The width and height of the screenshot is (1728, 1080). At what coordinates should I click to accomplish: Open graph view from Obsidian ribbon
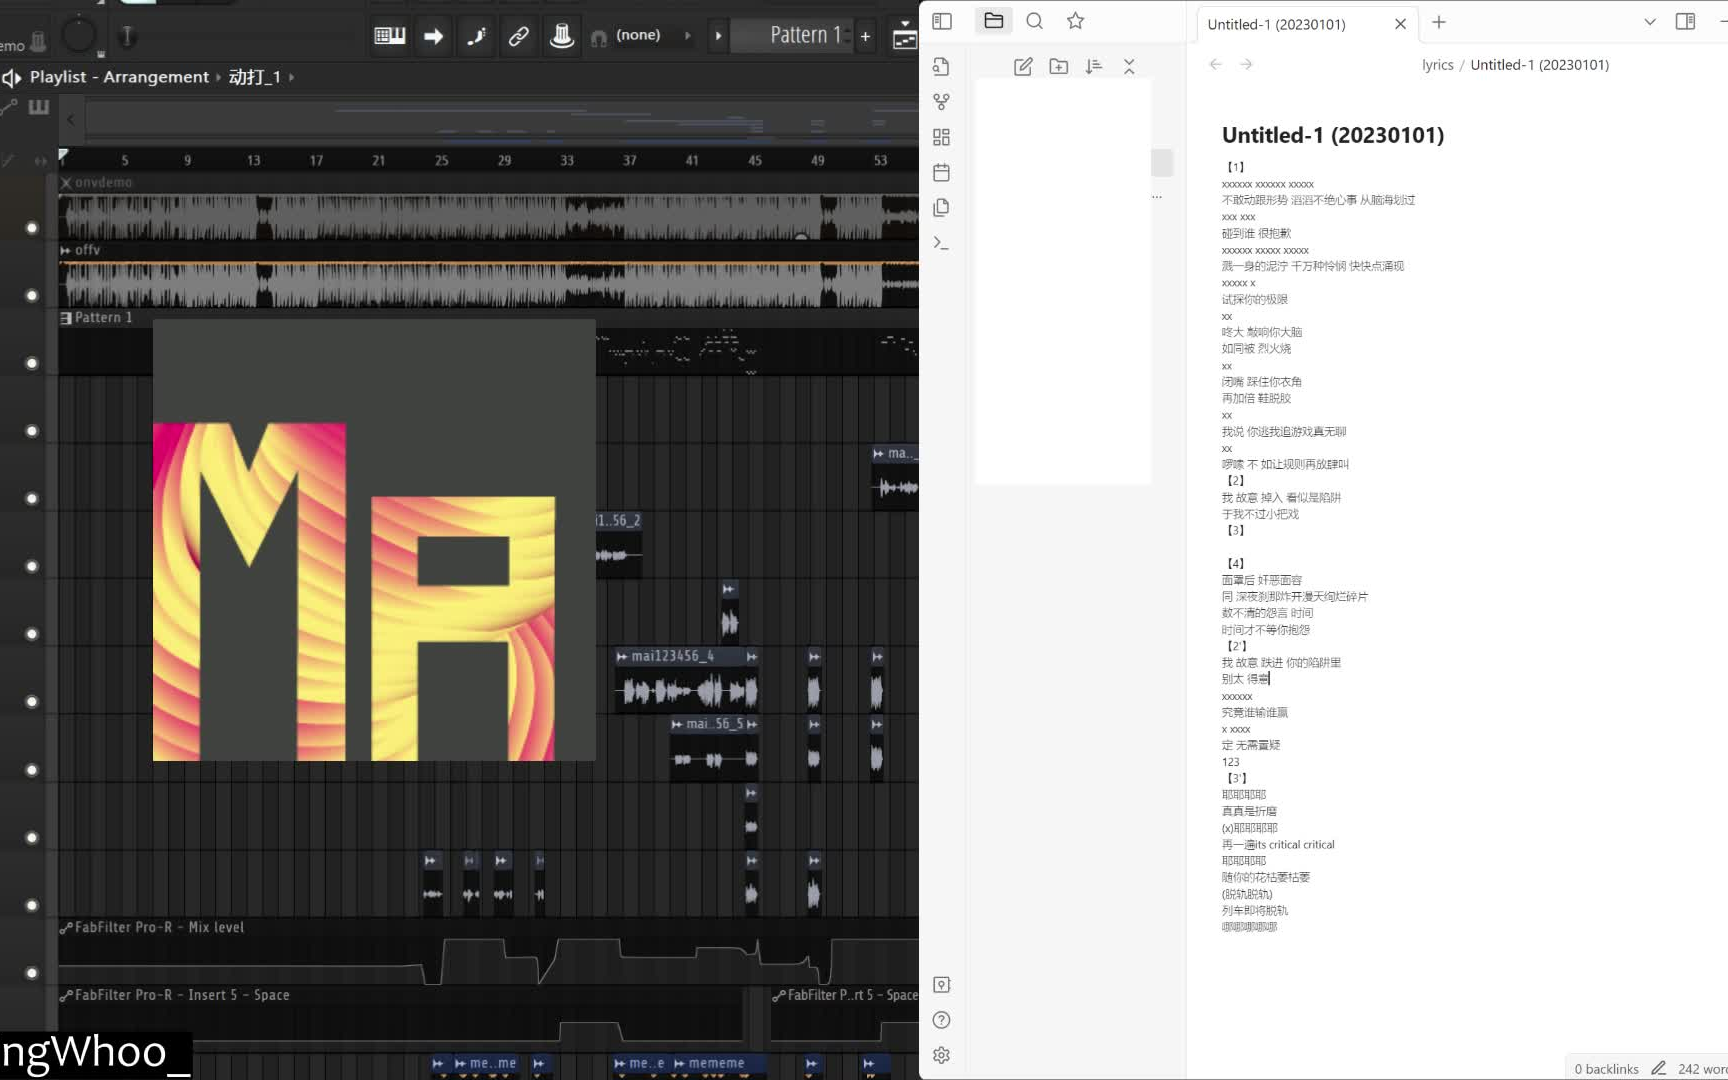pos(941,102)
